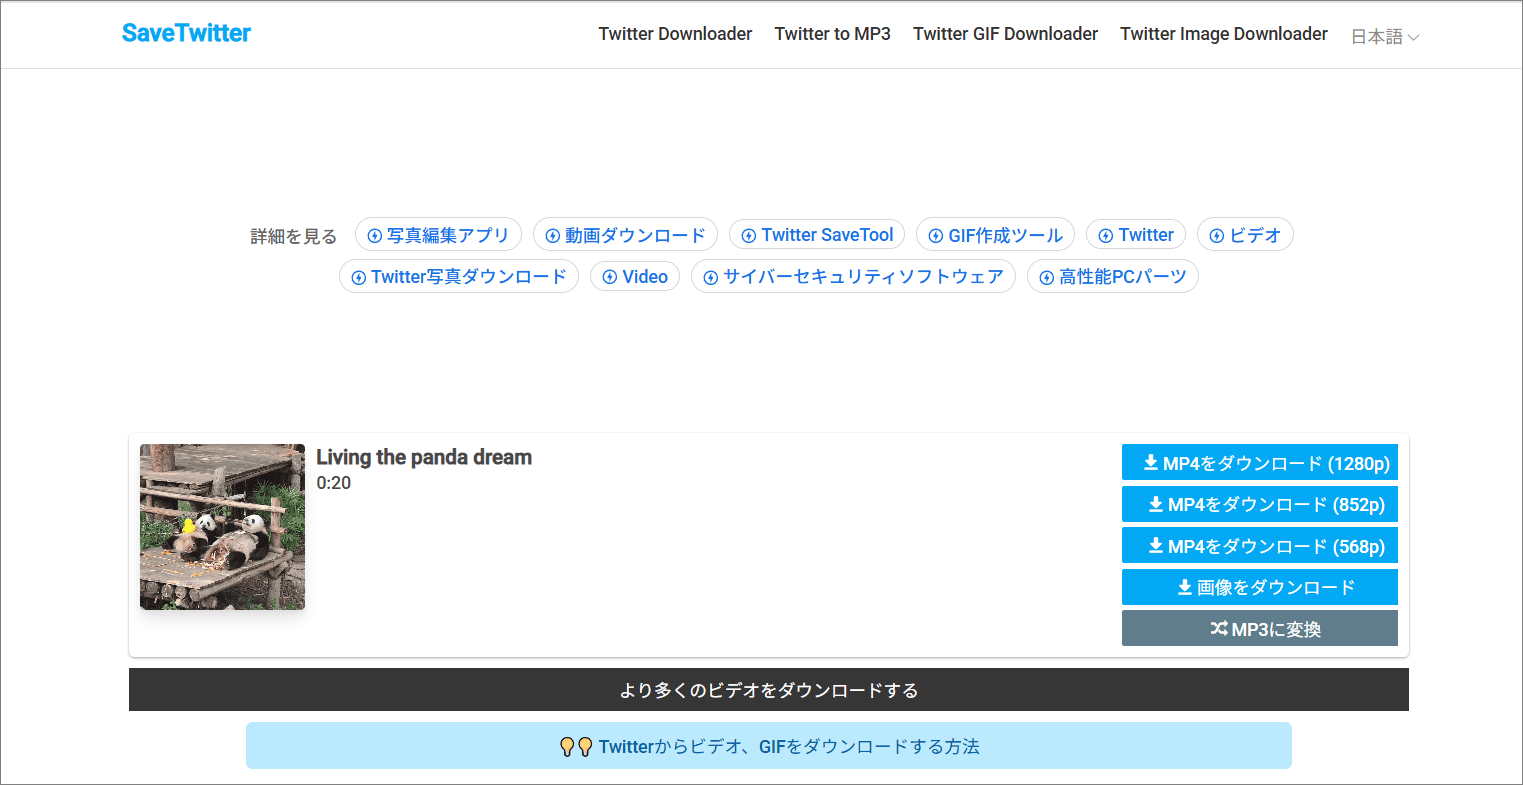Click the arrow icon in the Twitter SaveTool pill
Image resolution: width=1523 pixels, height=785 pixels.
tap(748, 234)
